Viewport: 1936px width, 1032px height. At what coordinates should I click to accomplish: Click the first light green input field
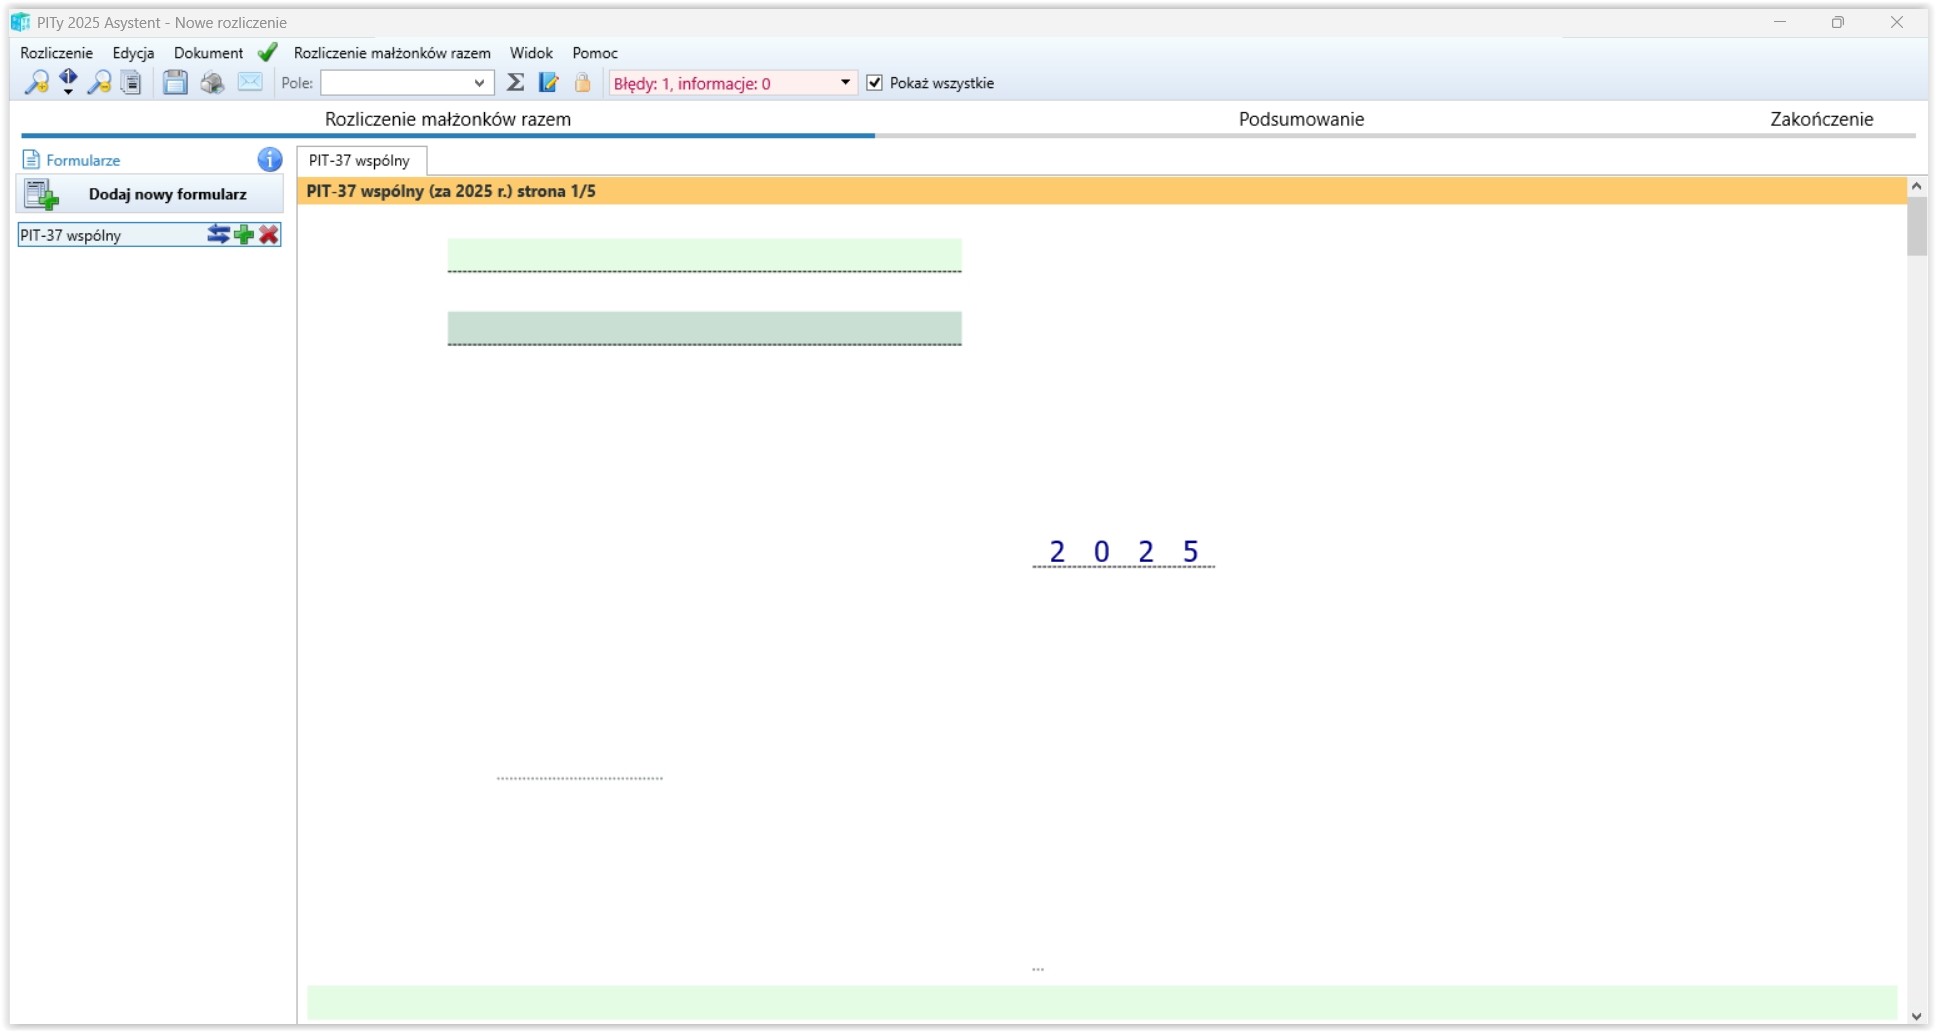[x=704, y=254]
